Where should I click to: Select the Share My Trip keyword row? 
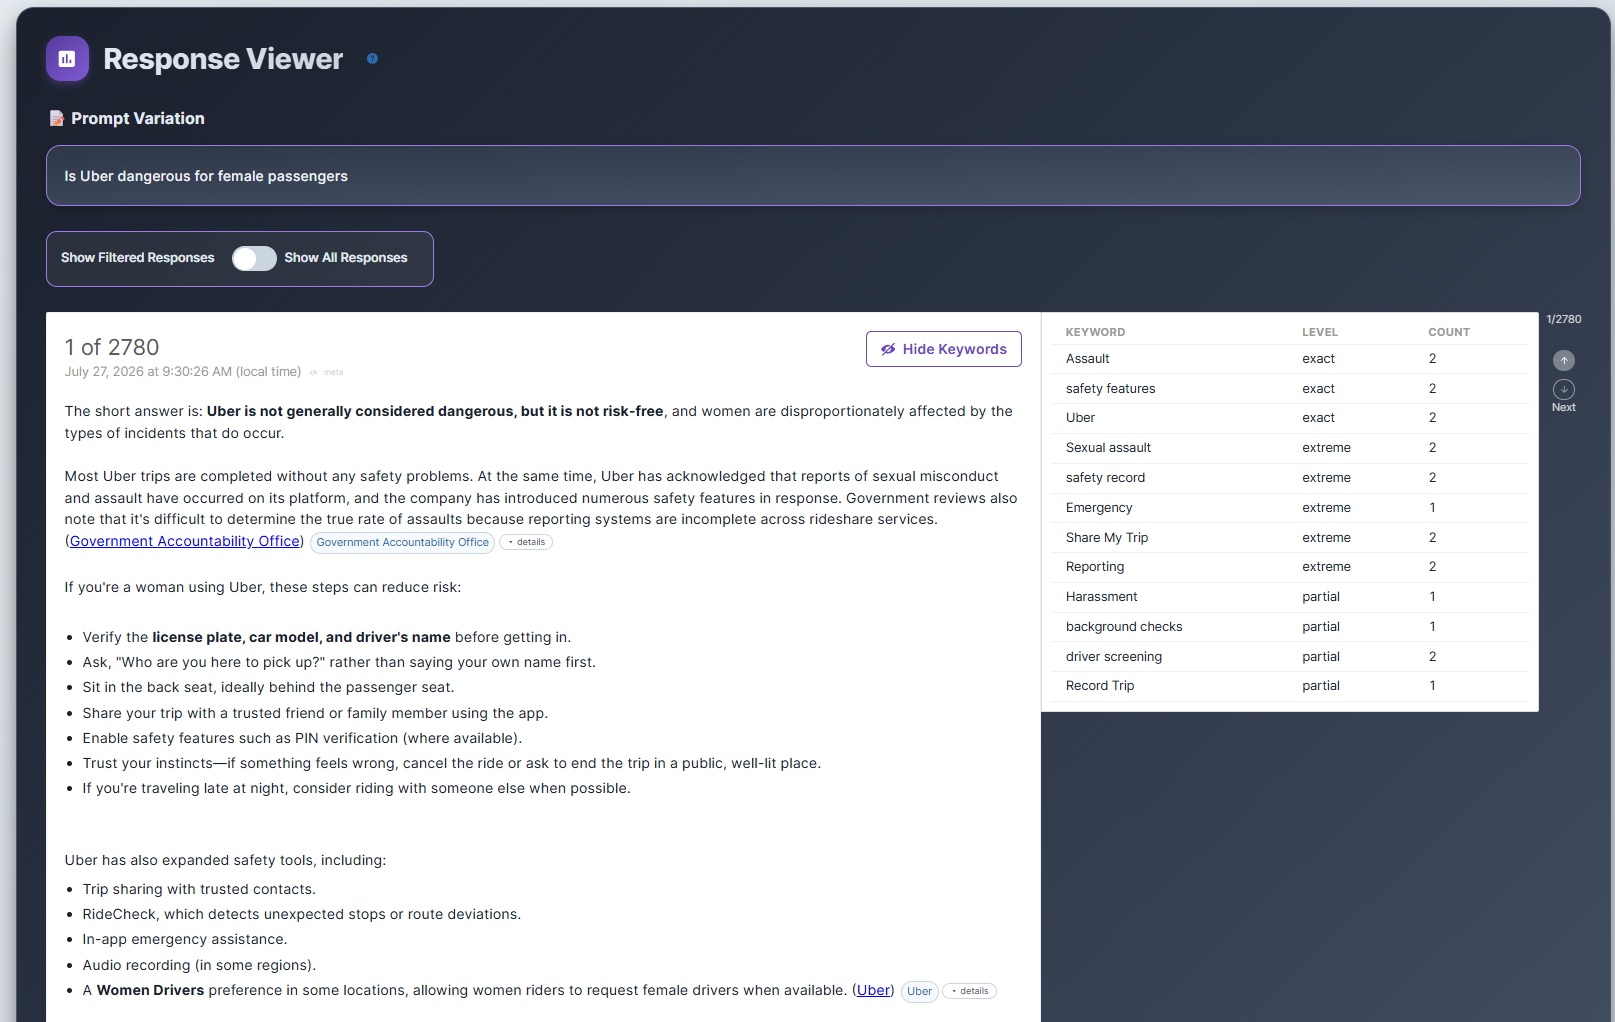point(1290,538)
